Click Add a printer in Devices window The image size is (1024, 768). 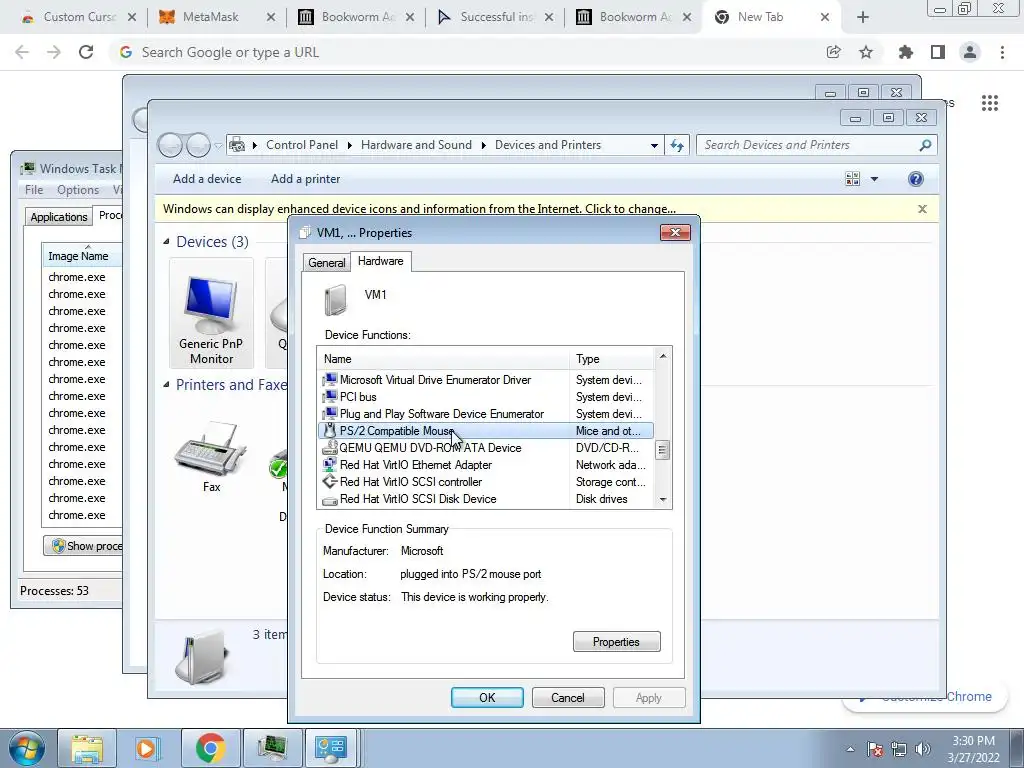(x=306, y=179)
